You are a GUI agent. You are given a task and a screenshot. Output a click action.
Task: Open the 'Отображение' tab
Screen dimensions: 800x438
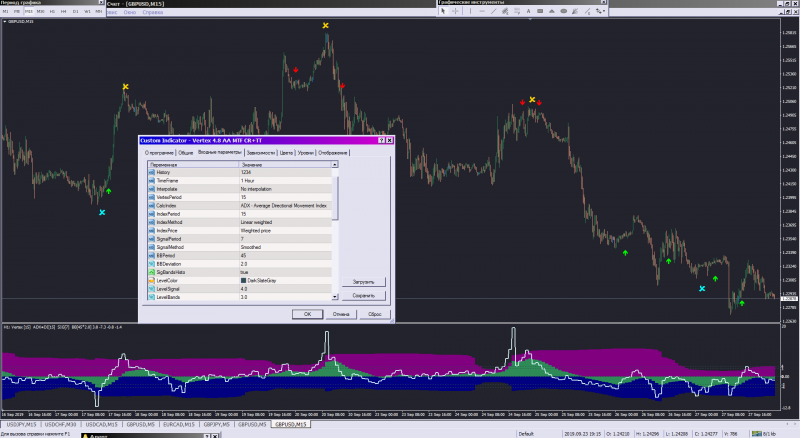click(x=333, y=153)
